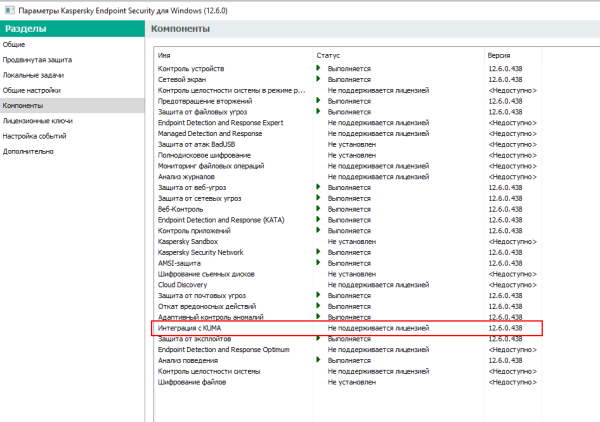Click green running icon for Анализ поведения
The image size is (600, 422).
pos(318,360)
